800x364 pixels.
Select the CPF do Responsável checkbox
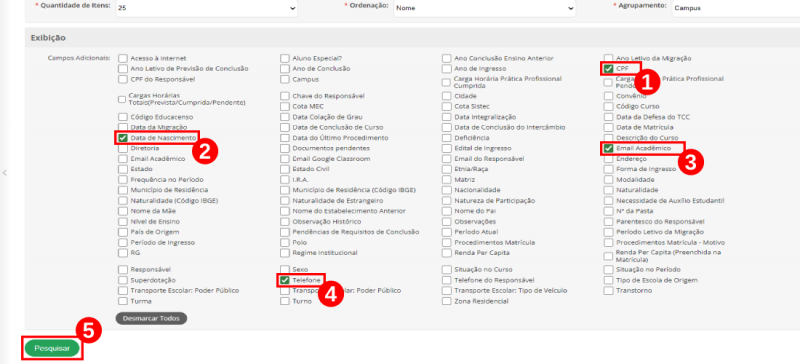point(122,79)
